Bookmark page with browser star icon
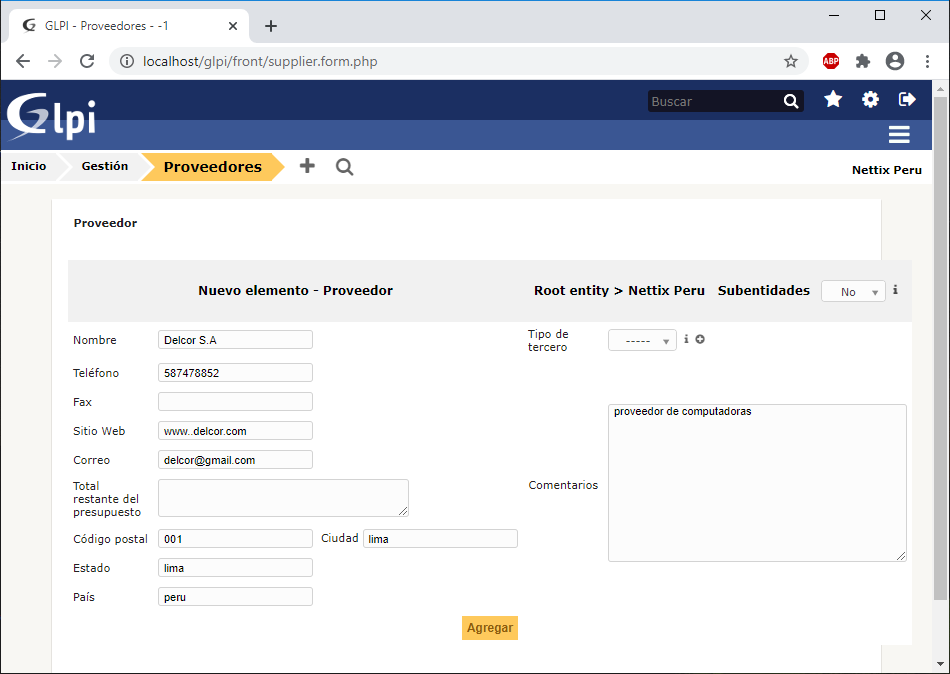Image resolution: width=950 pixels, height=674 pixels. click(x=791, y=61)
